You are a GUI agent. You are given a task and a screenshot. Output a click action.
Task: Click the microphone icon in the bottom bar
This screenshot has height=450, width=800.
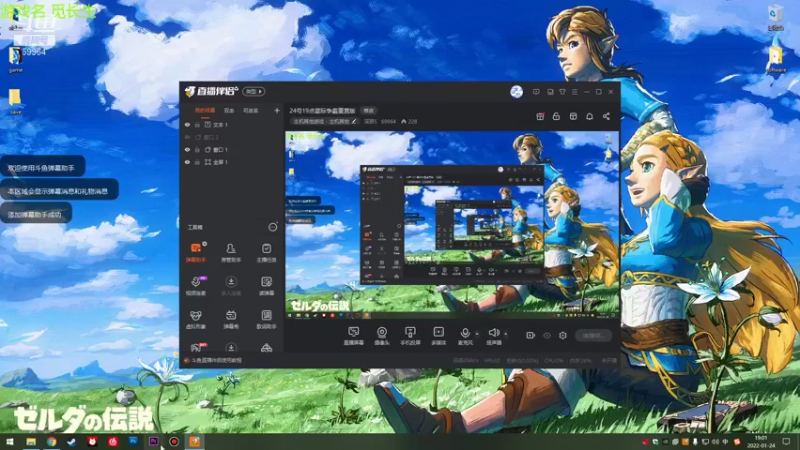pyautogui.click(x=465, y=333)
